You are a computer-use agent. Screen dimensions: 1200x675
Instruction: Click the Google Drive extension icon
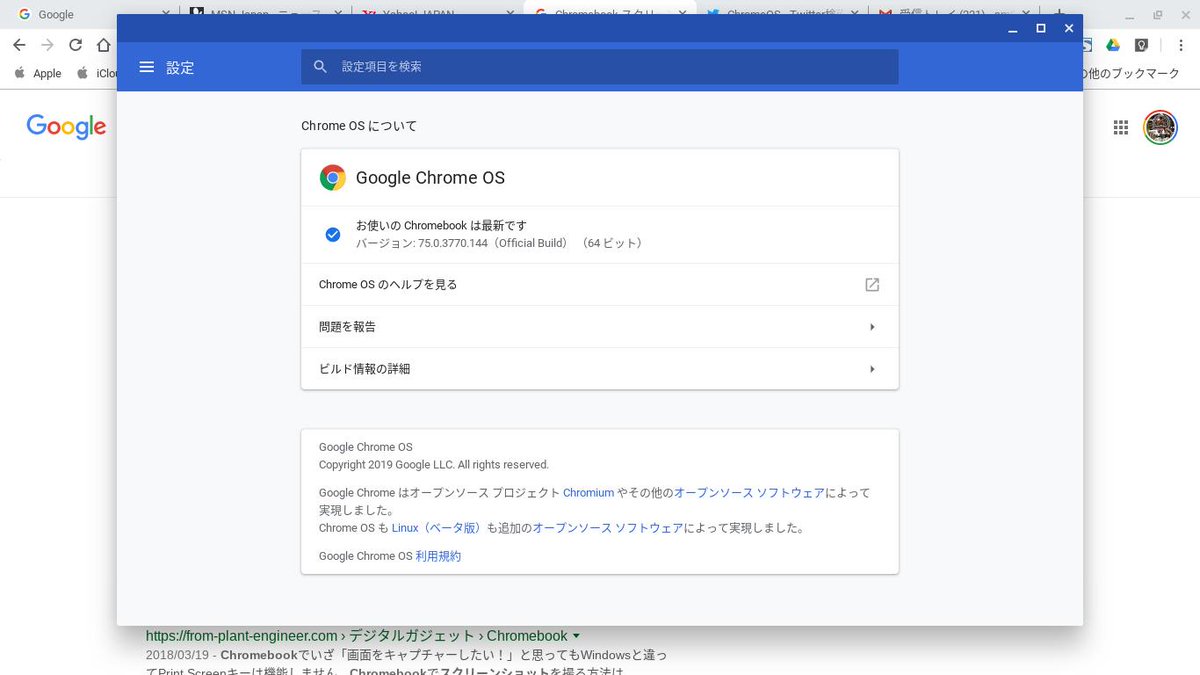1112,45
